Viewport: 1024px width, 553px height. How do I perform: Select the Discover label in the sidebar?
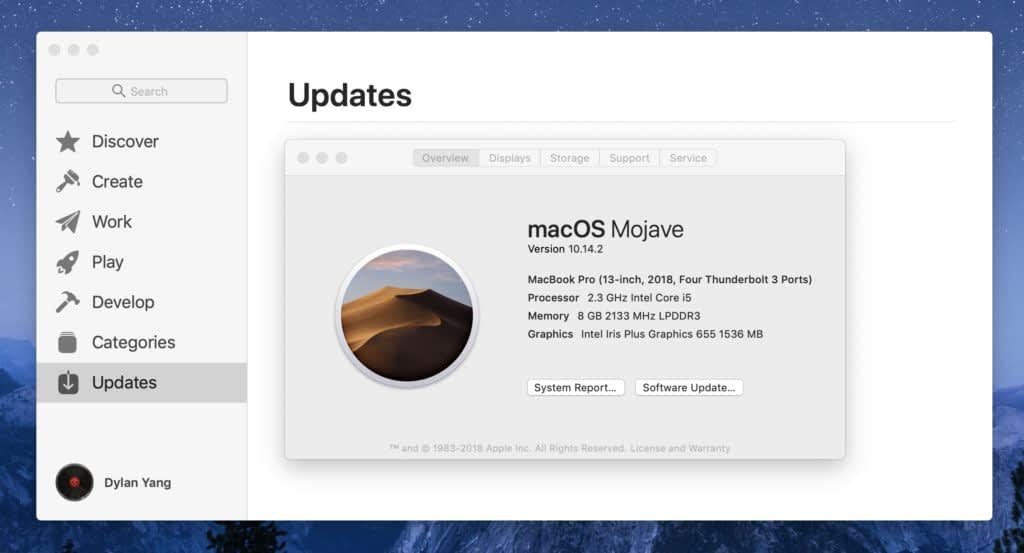tap(125, 142)
